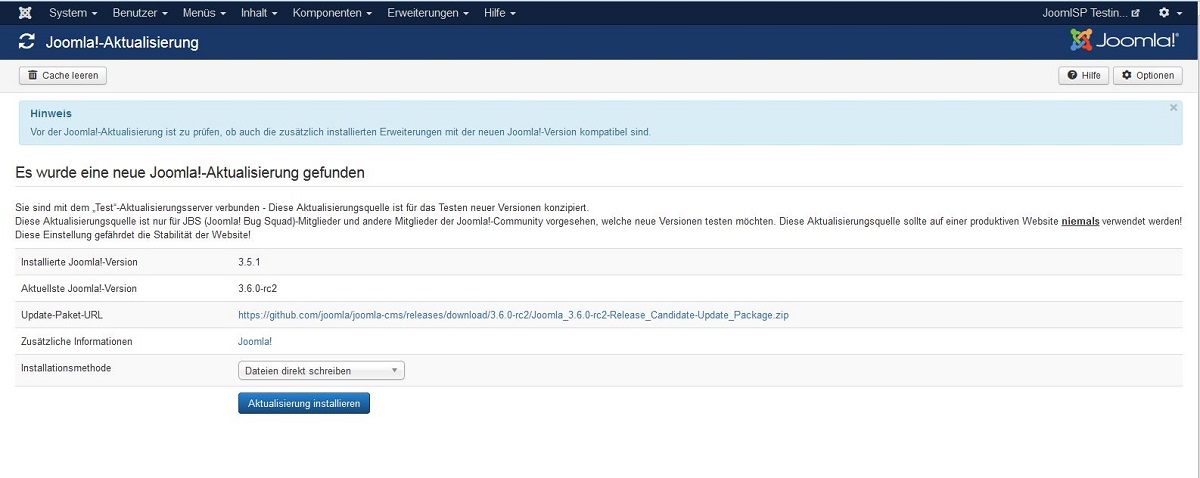Click the Cache leeren button
Screen dimensions: 1200x478
pos(63,75)
